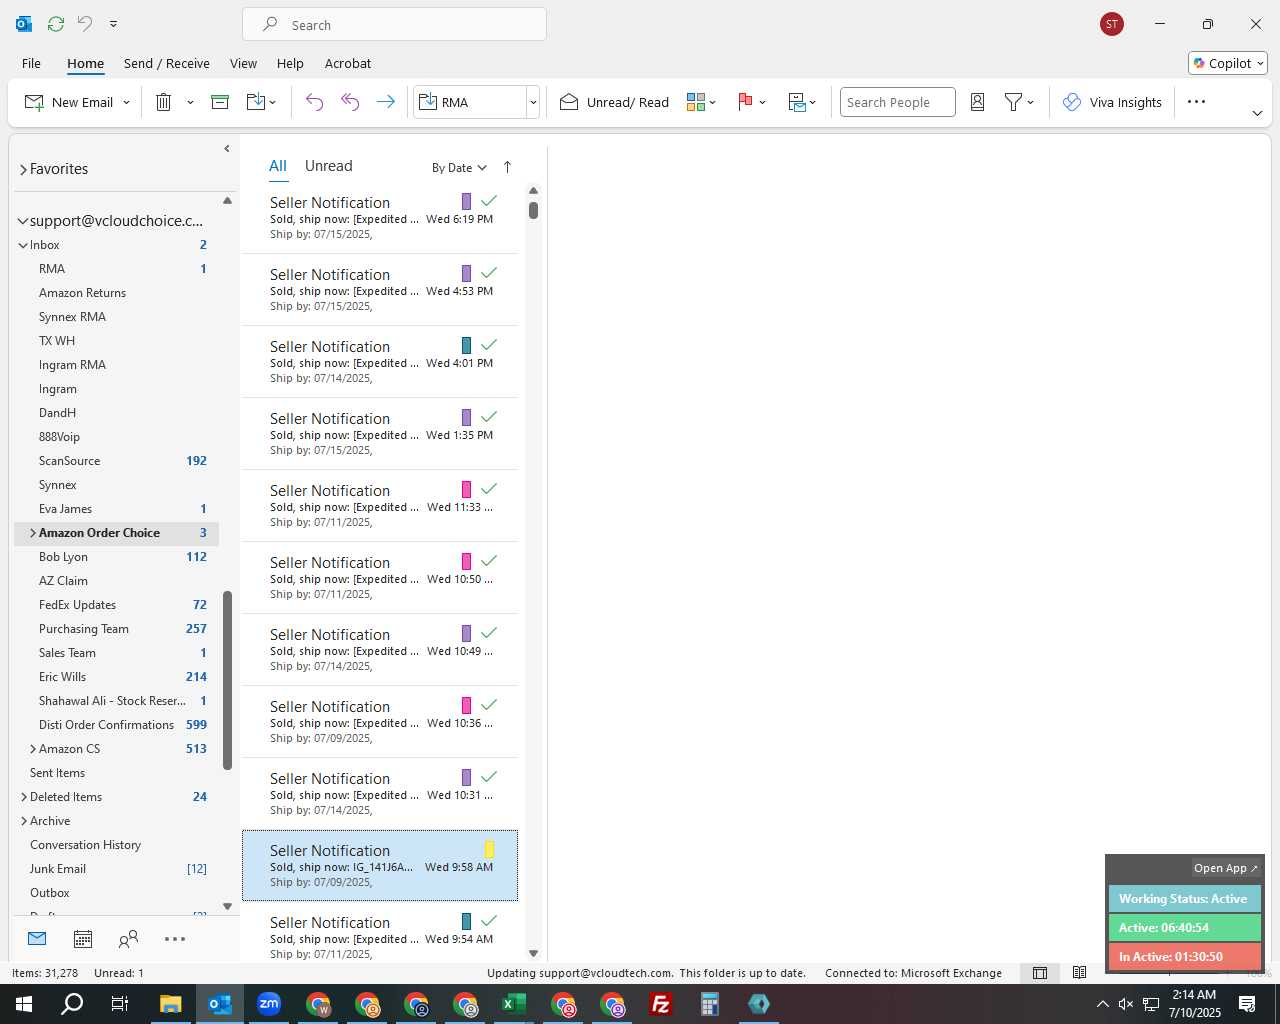Click the Send/Receive sync icon in title bar
Viewport: 1280px width, 1024px height.
click(56, 23)
